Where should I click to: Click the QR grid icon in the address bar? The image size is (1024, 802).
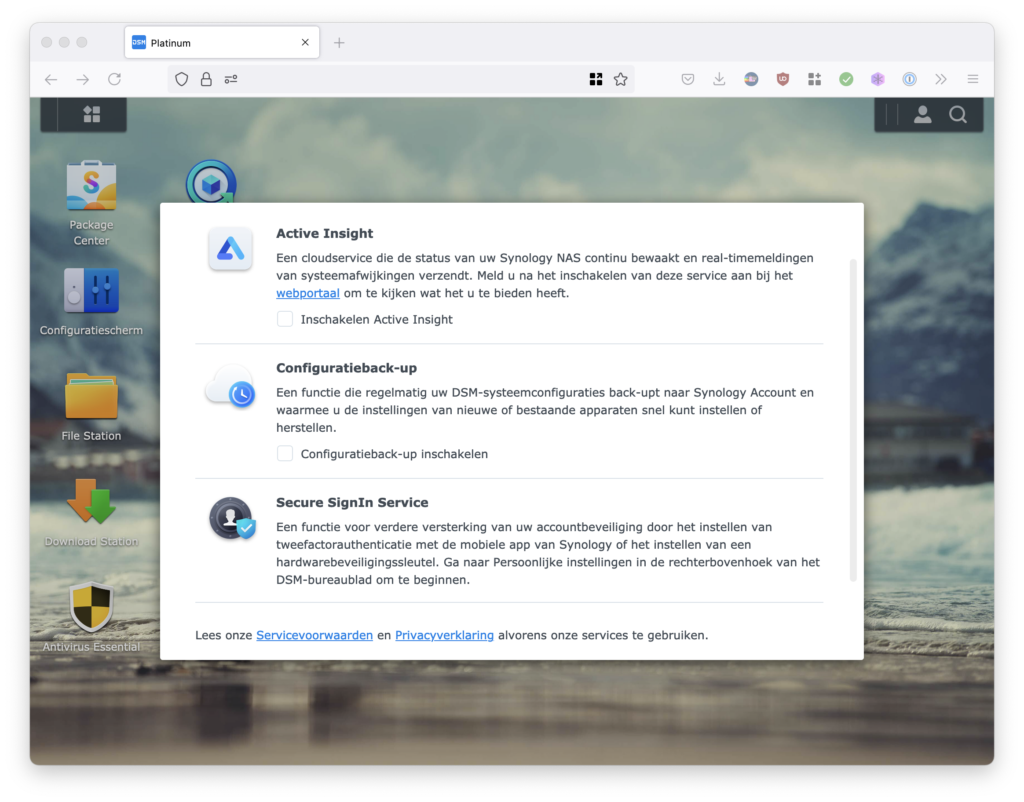coord(596,80)
